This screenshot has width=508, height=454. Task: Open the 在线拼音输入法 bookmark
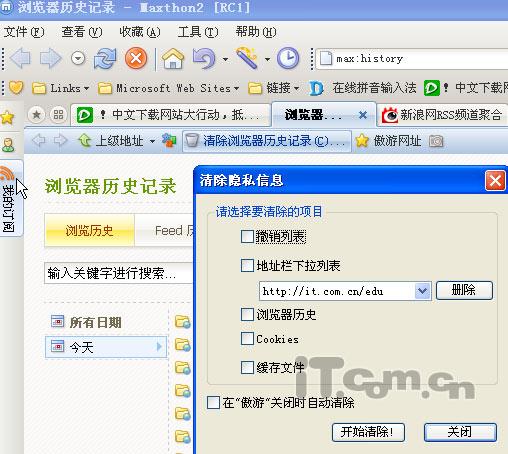[x=363, y=88]
